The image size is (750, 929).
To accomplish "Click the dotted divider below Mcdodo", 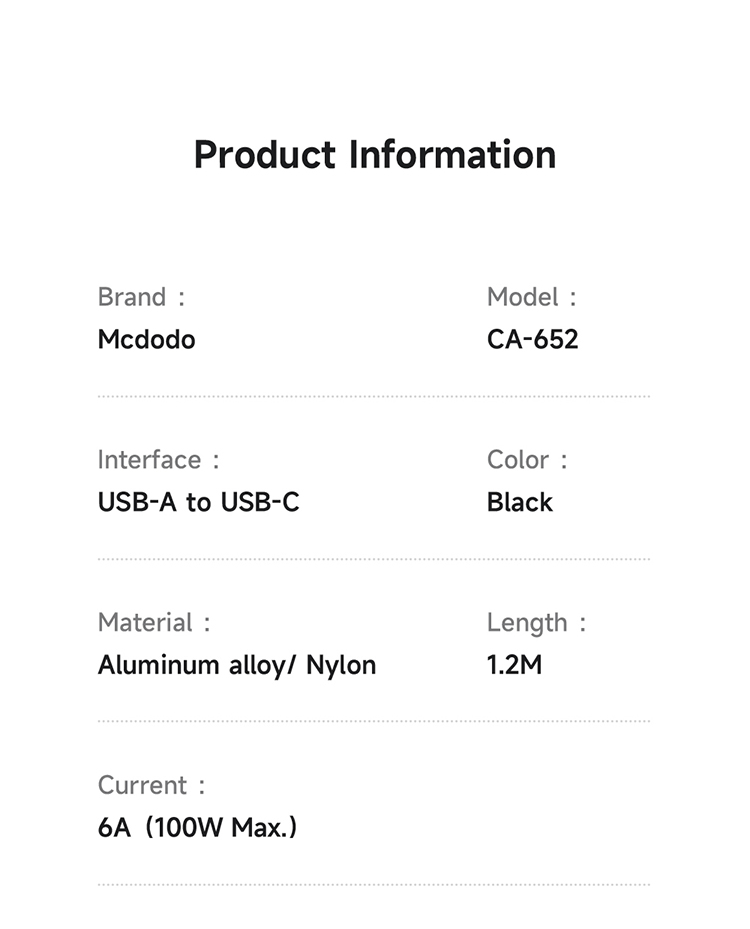I will (374, 397).
